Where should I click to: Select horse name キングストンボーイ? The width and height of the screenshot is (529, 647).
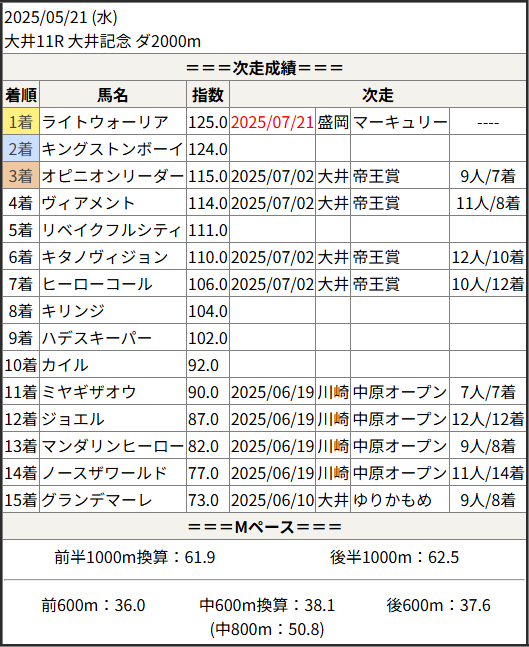tap(113, 149)
